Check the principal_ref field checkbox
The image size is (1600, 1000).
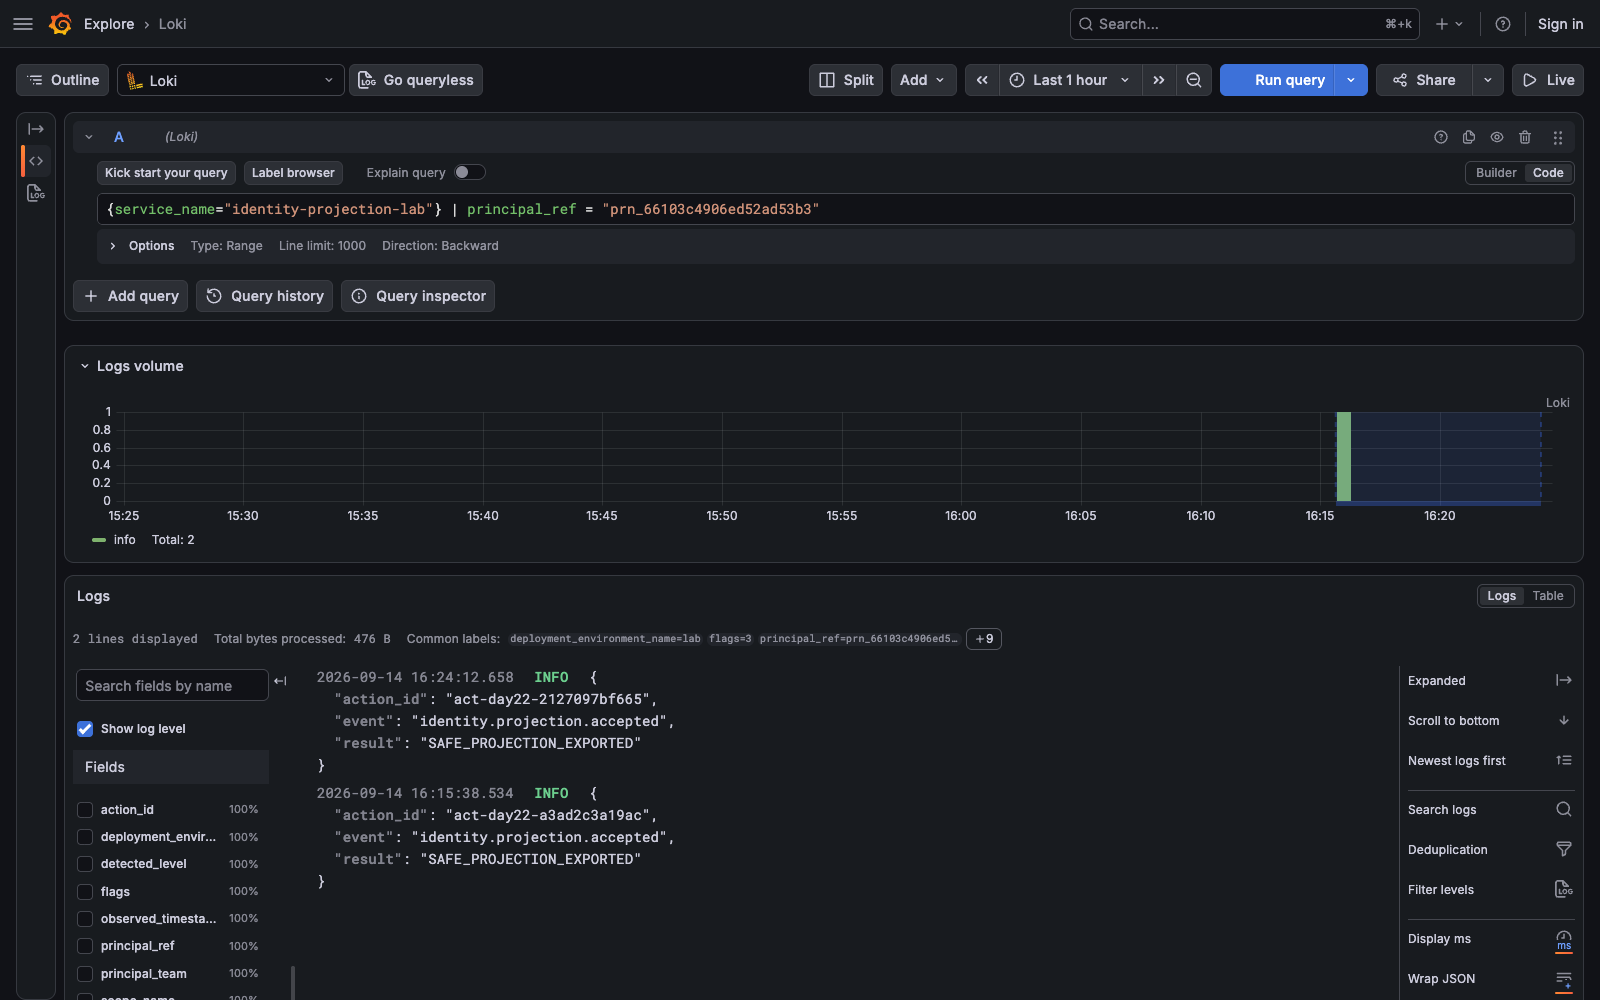pos(85,946)
